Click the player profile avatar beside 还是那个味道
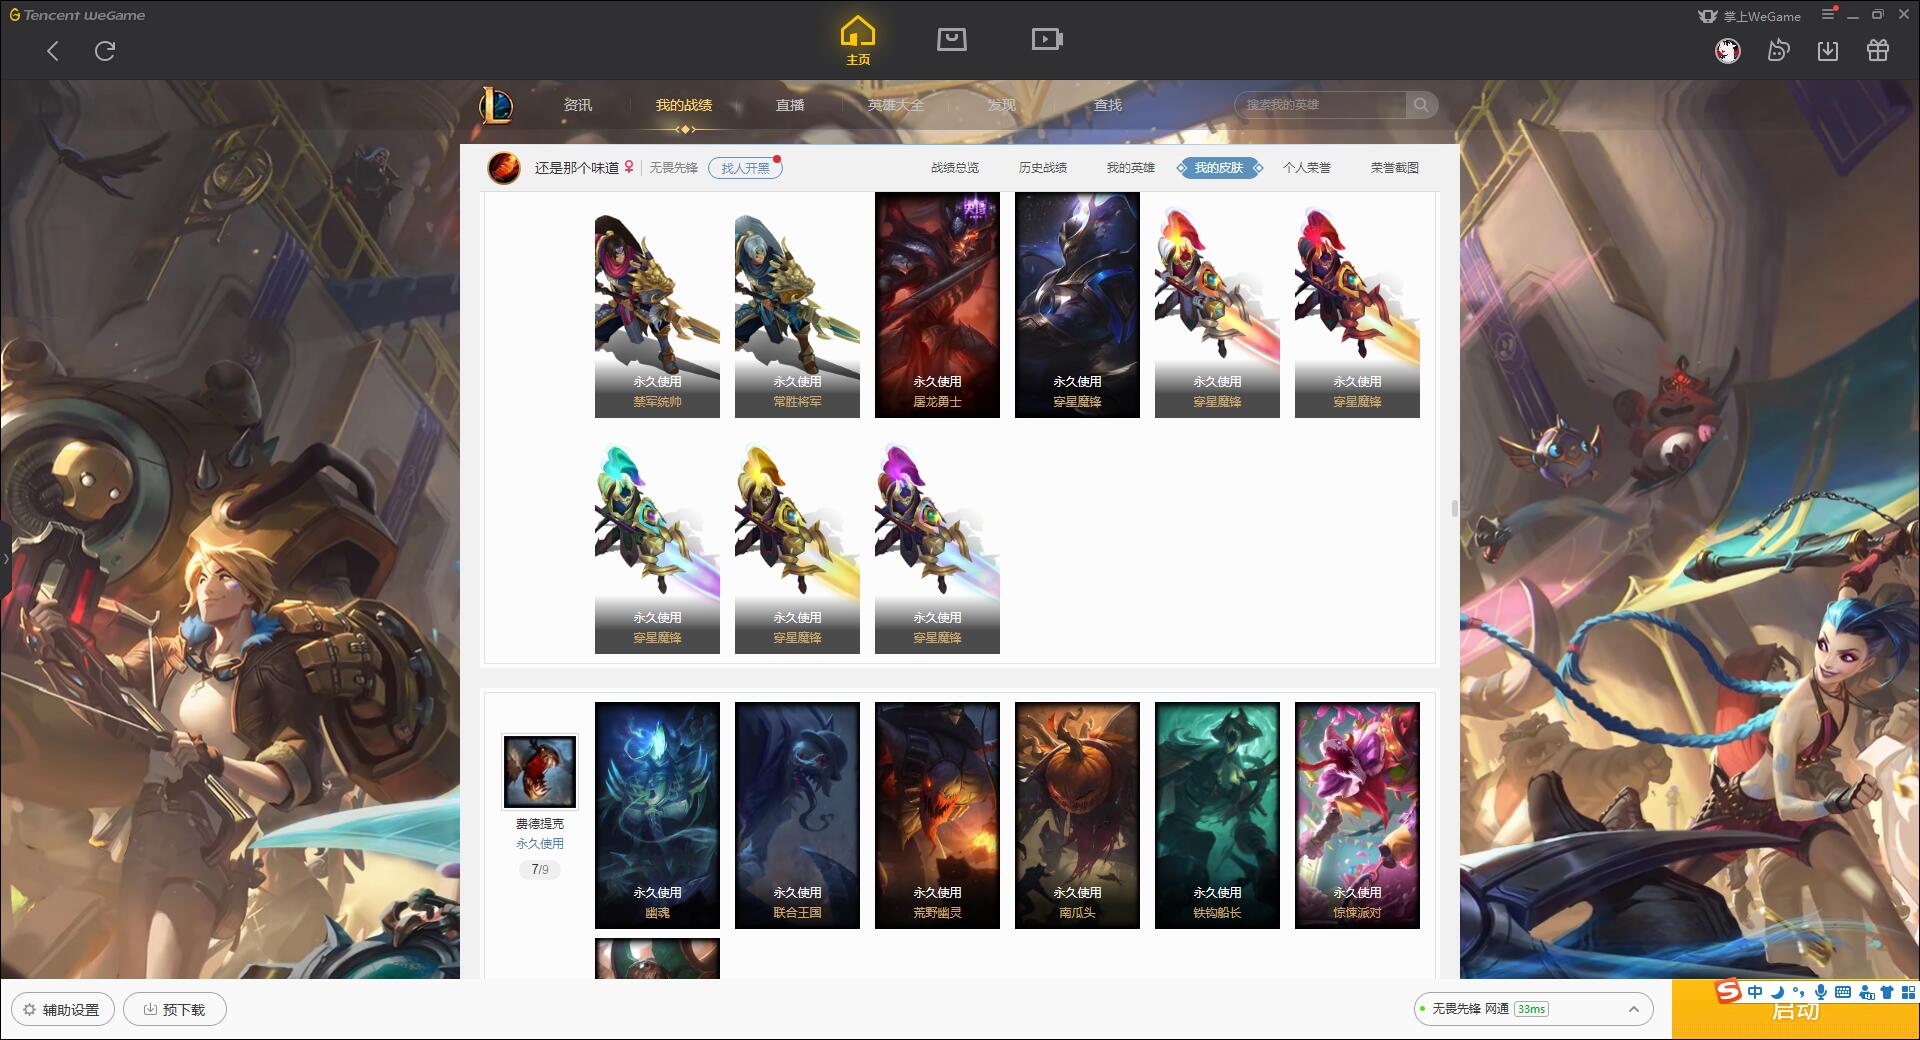This screenshot has width=1920, height=1040. click(x=504, y=168)
